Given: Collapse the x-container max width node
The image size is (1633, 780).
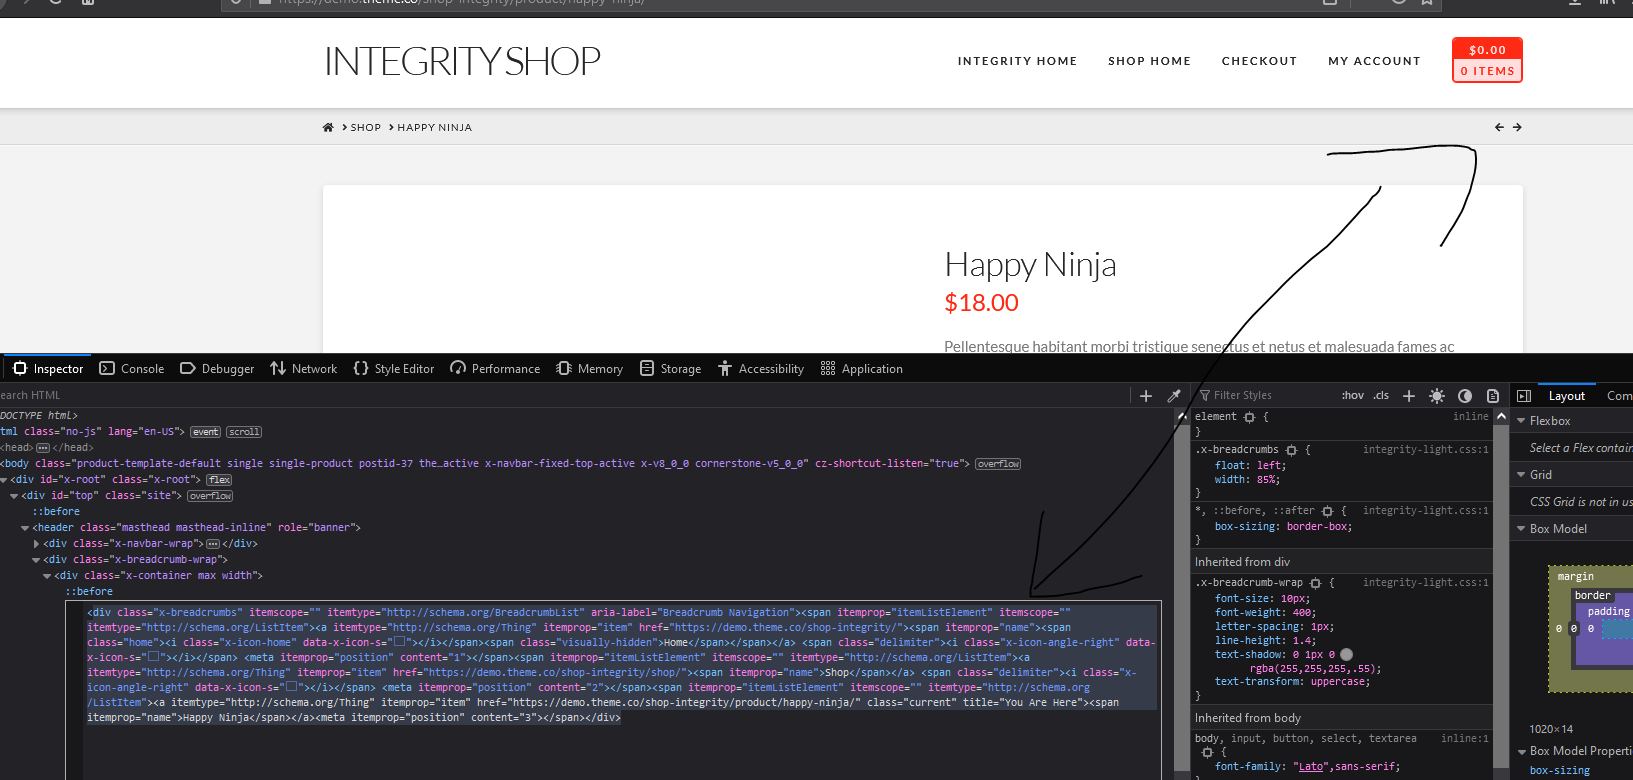Looking at the screenshot, I should tap(47, 576).
